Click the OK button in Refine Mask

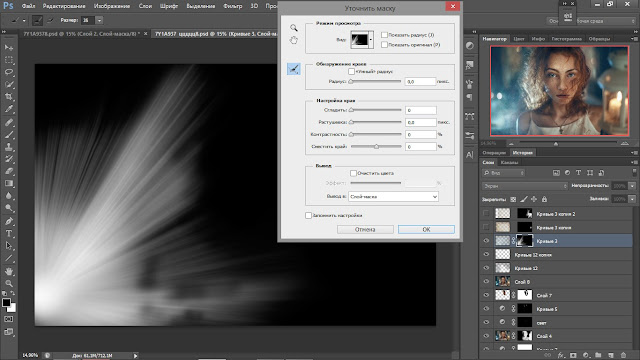click(426, 229)
